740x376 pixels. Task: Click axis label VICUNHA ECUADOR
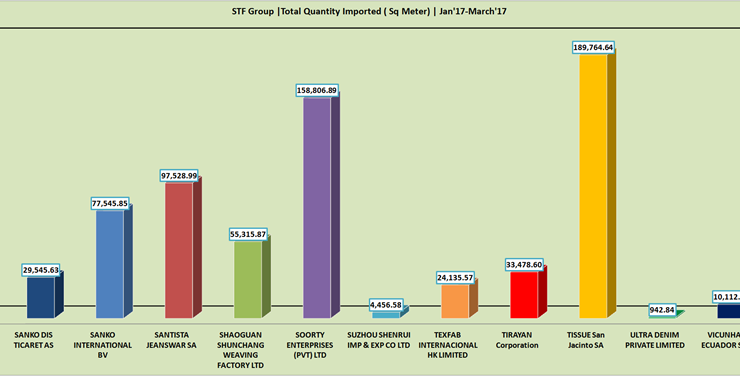pyautogui.click(x=721, y=340)
